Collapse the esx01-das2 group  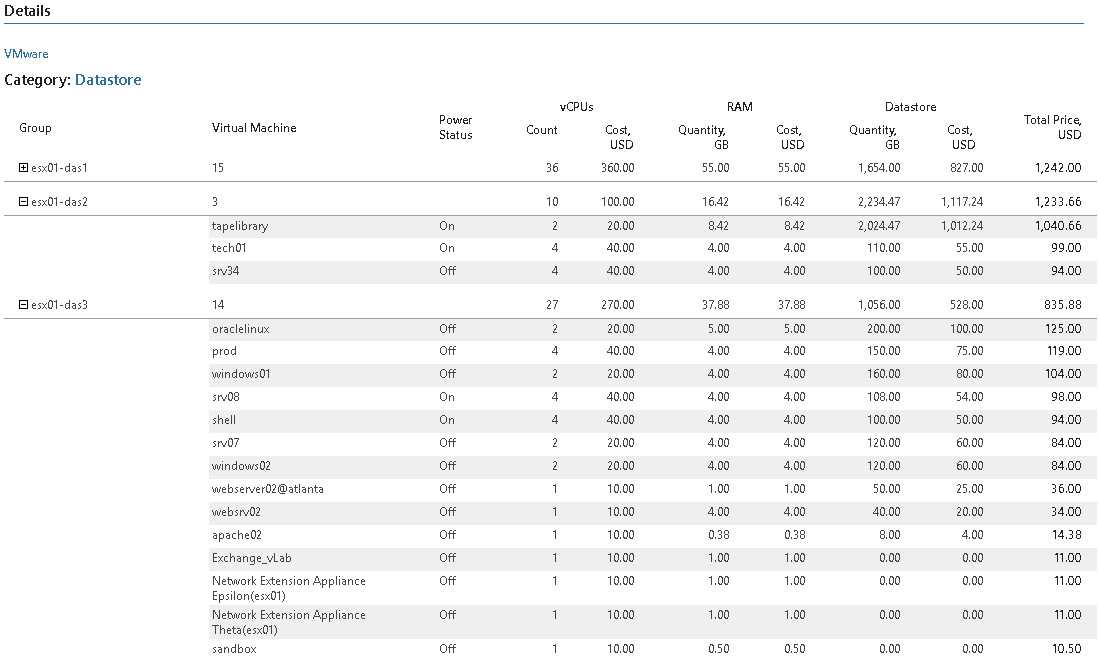(x=23, y=201)
